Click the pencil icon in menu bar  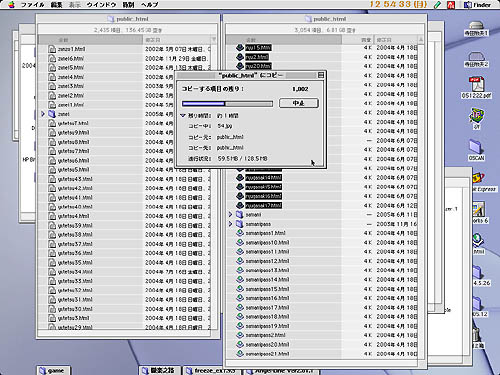[438, 5]
